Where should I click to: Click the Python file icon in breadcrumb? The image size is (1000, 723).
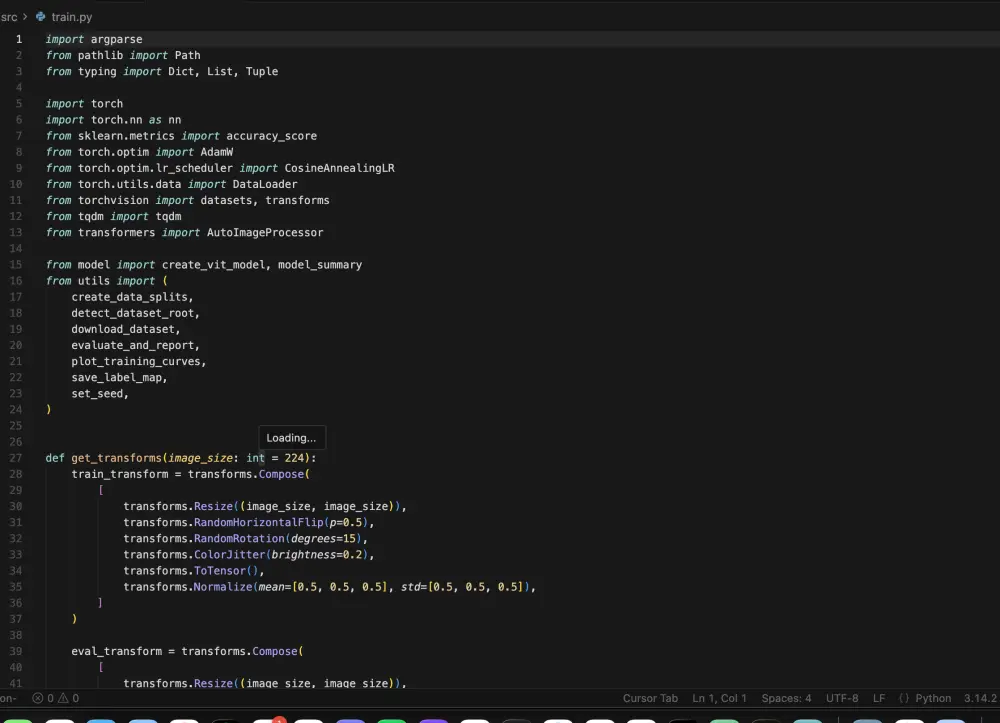tap(40, 17)
